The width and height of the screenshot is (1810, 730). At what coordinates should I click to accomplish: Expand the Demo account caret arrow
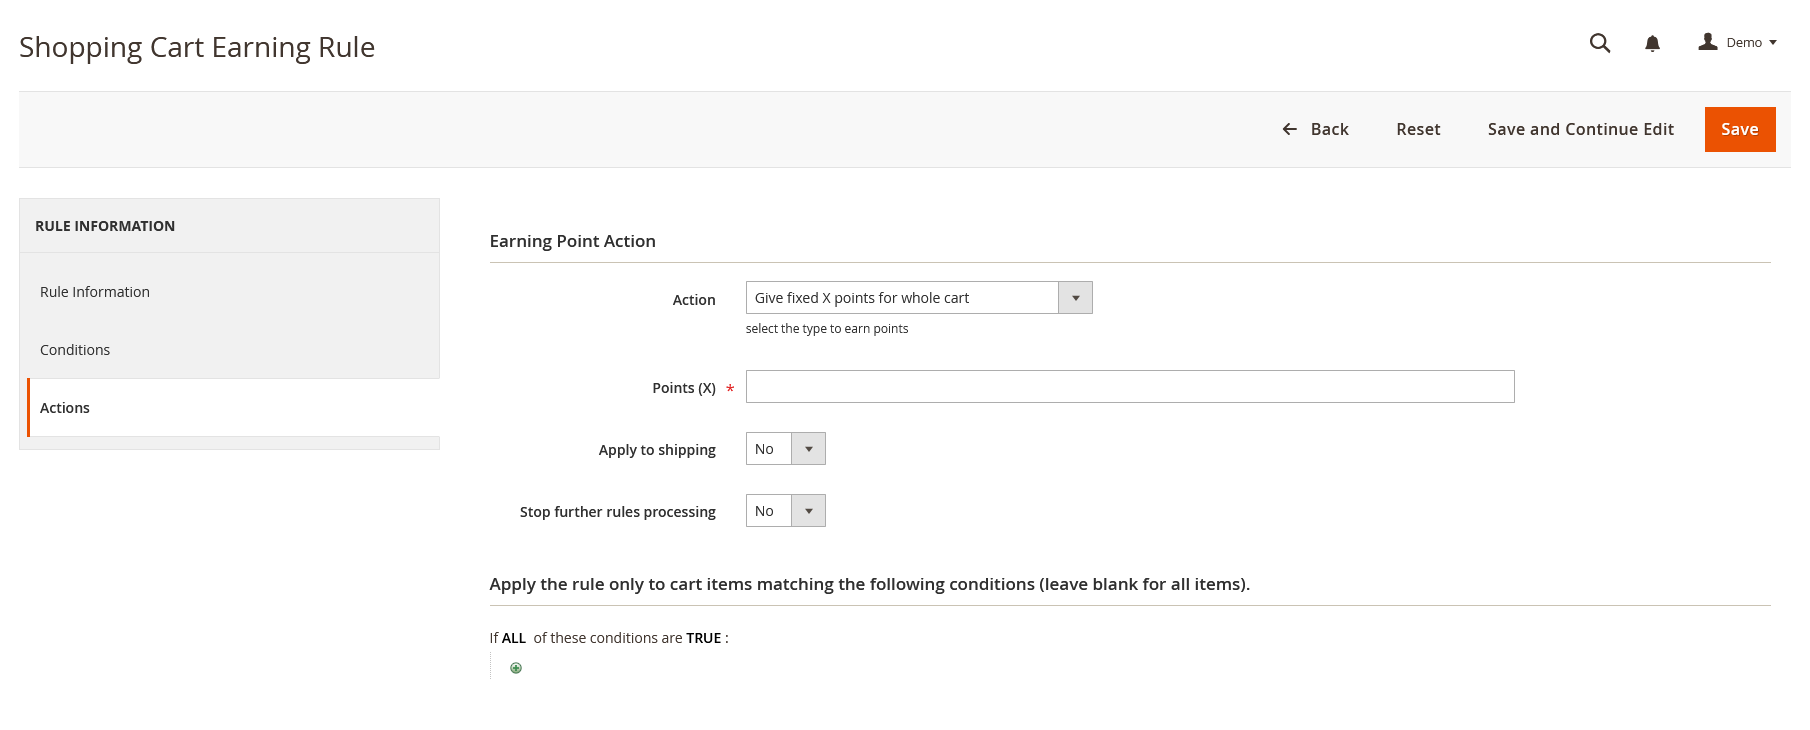[1773, 42]
